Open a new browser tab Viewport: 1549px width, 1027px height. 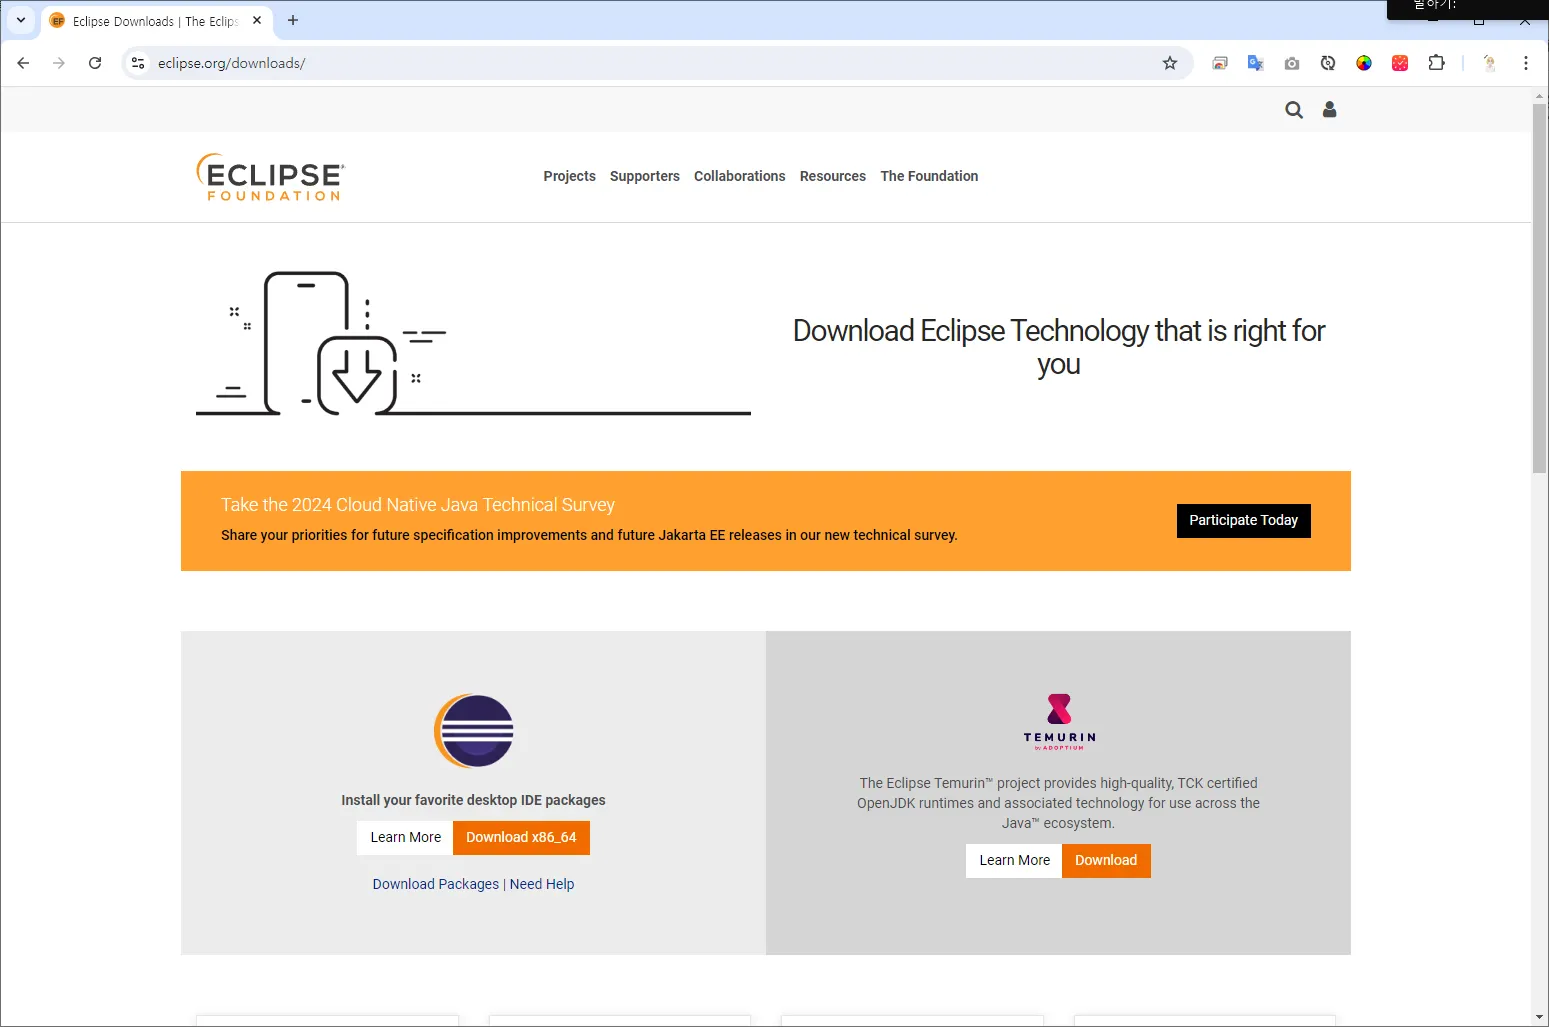point(293,20)
